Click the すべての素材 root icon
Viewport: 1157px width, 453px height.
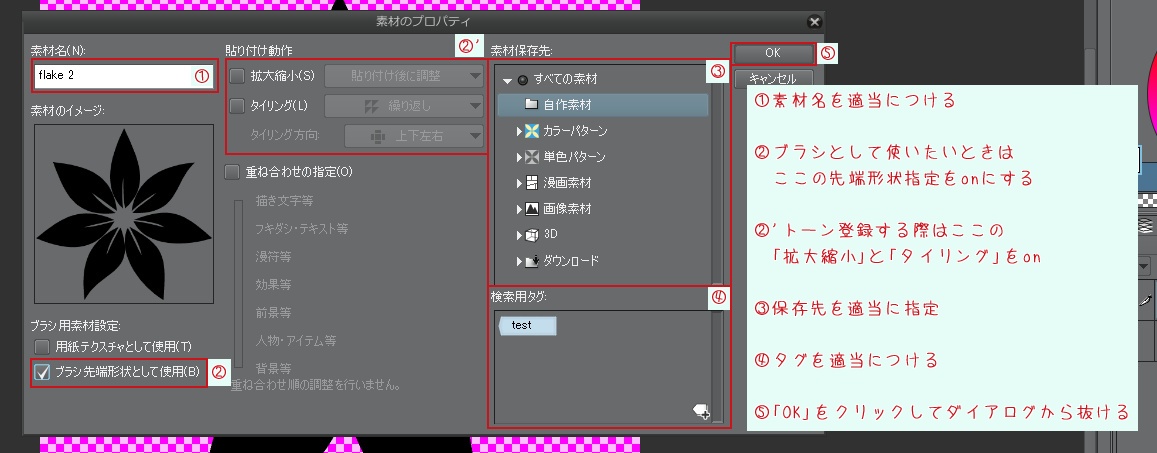pyautogui.click(x=522, y=80)
